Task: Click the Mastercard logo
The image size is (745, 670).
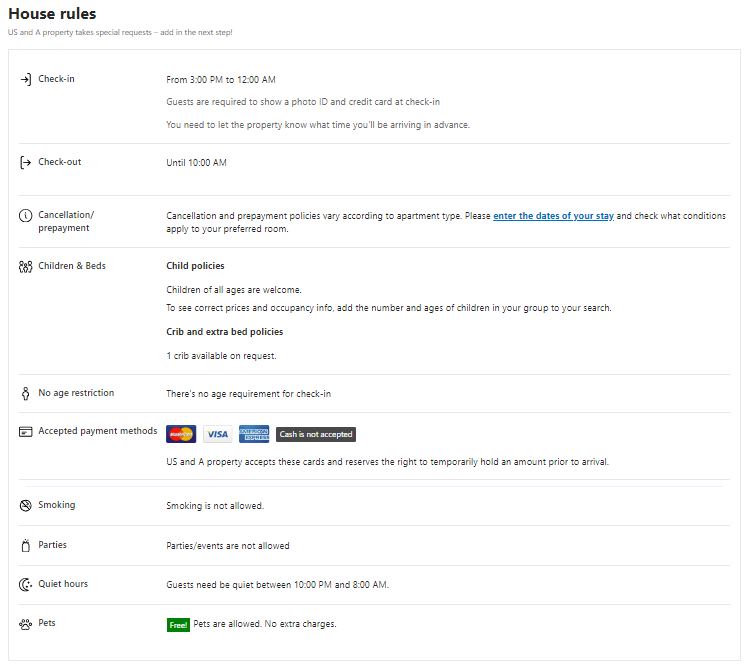Action: pos(181,434)
